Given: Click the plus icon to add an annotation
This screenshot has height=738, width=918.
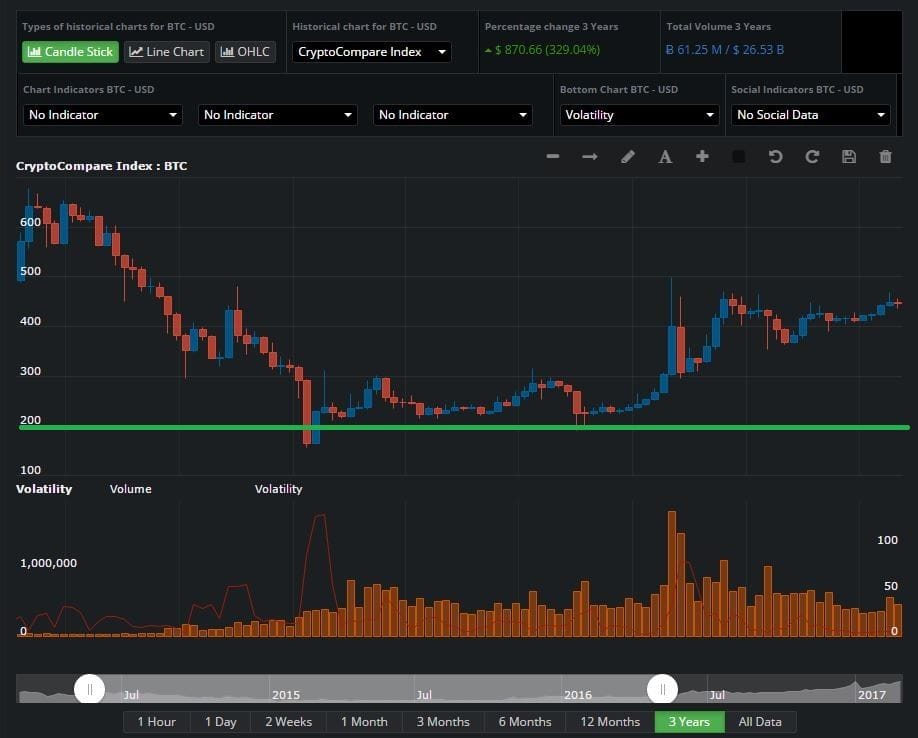Looking at the screenshot, I should point(702,157).
